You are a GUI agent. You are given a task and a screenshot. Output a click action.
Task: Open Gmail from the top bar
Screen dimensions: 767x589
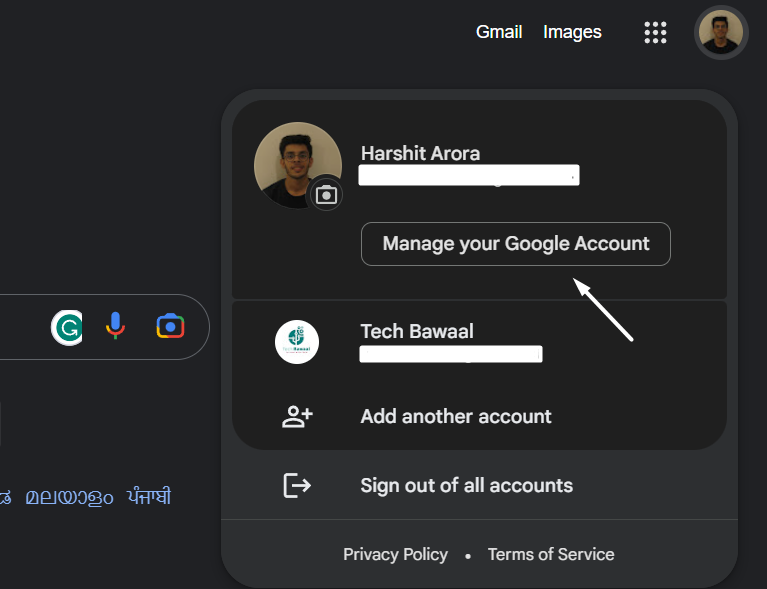tap(499, 32)
